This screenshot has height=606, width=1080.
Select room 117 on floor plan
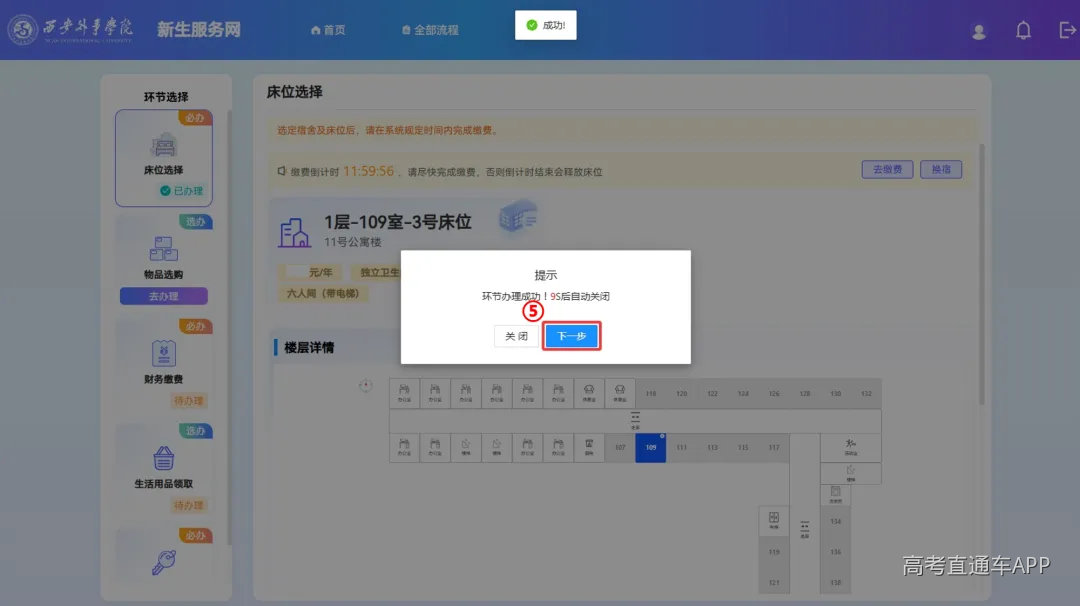773,448
